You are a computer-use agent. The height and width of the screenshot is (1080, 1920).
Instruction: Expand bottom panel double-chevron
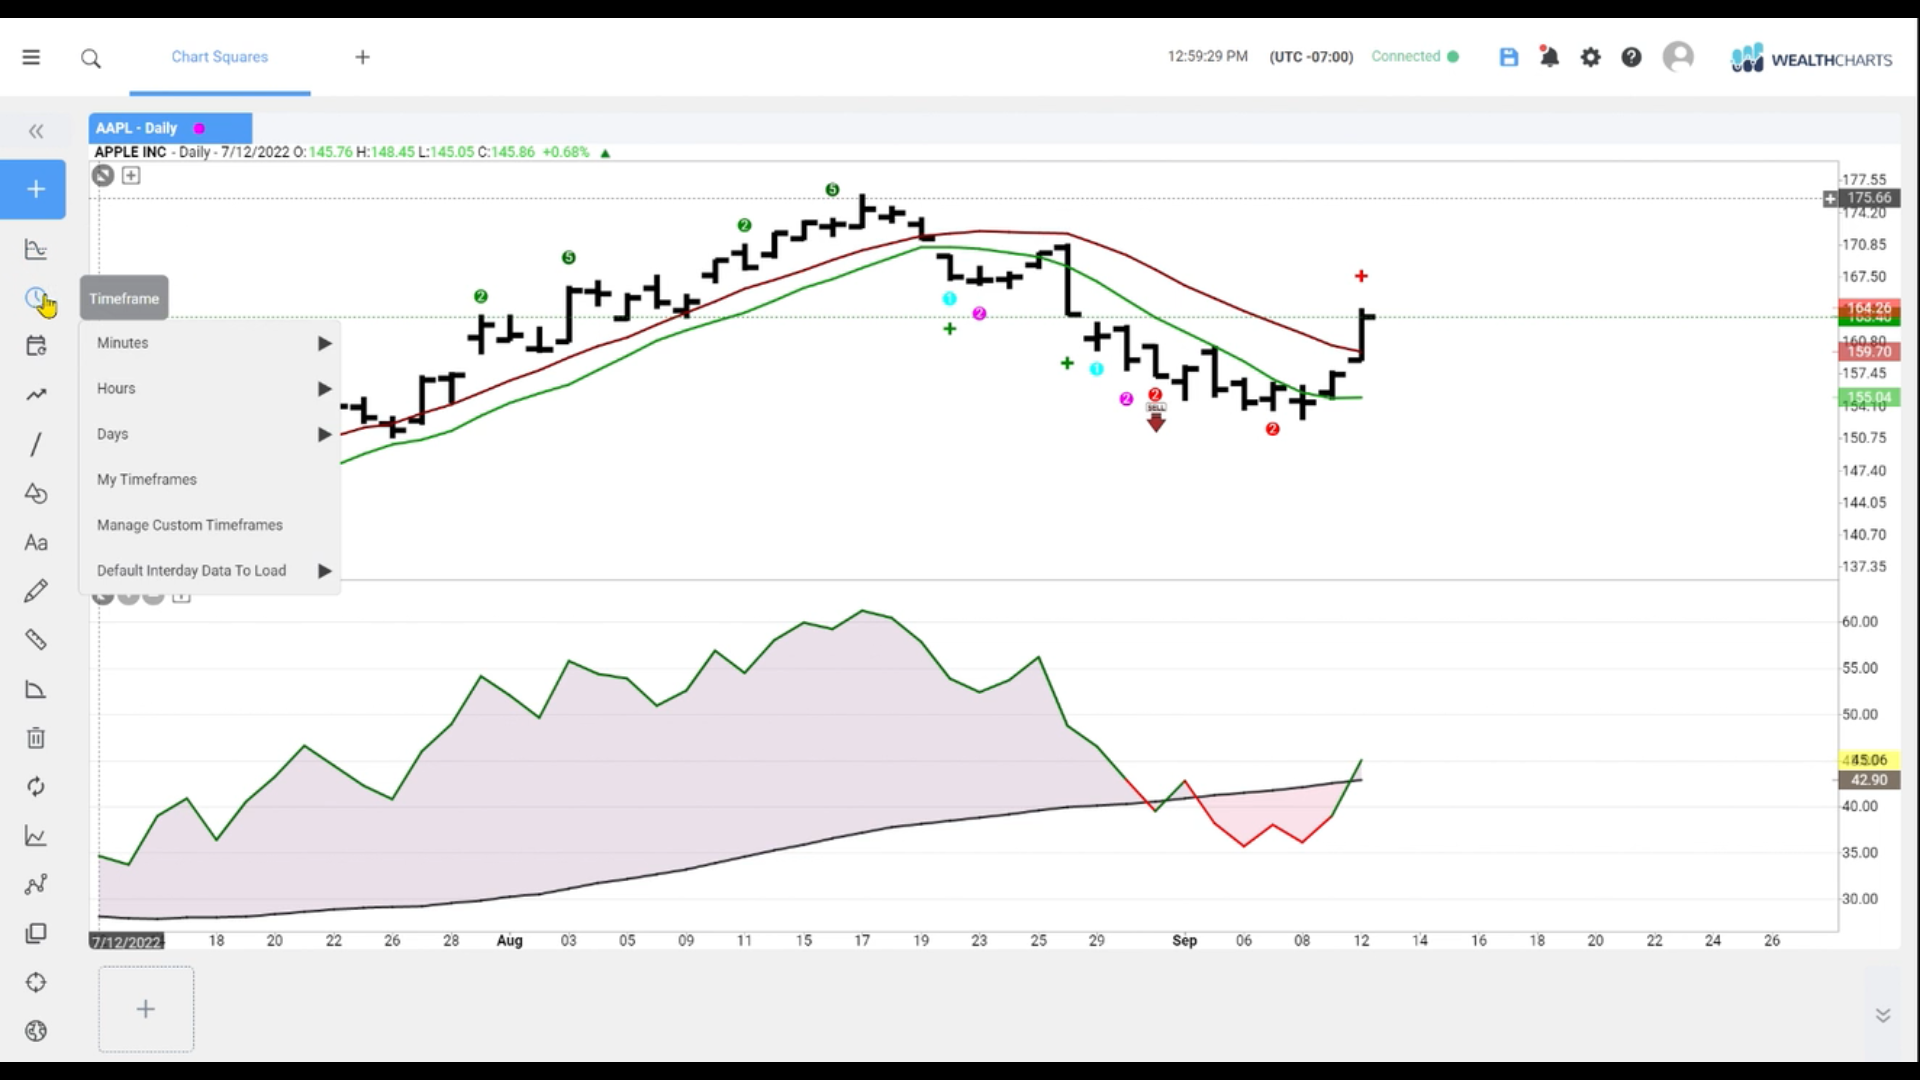click(x=1883, y=1015)
